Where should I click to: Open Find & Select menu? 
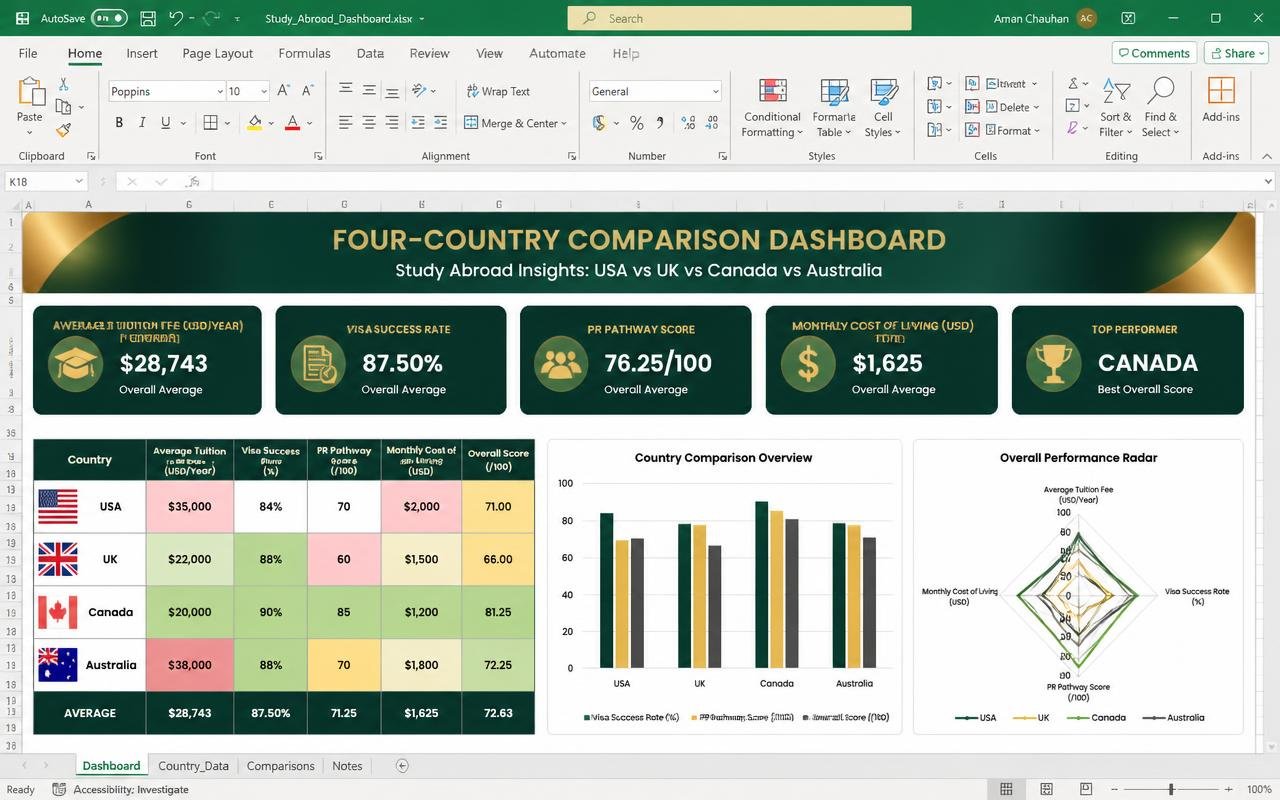pos(1160,109)
